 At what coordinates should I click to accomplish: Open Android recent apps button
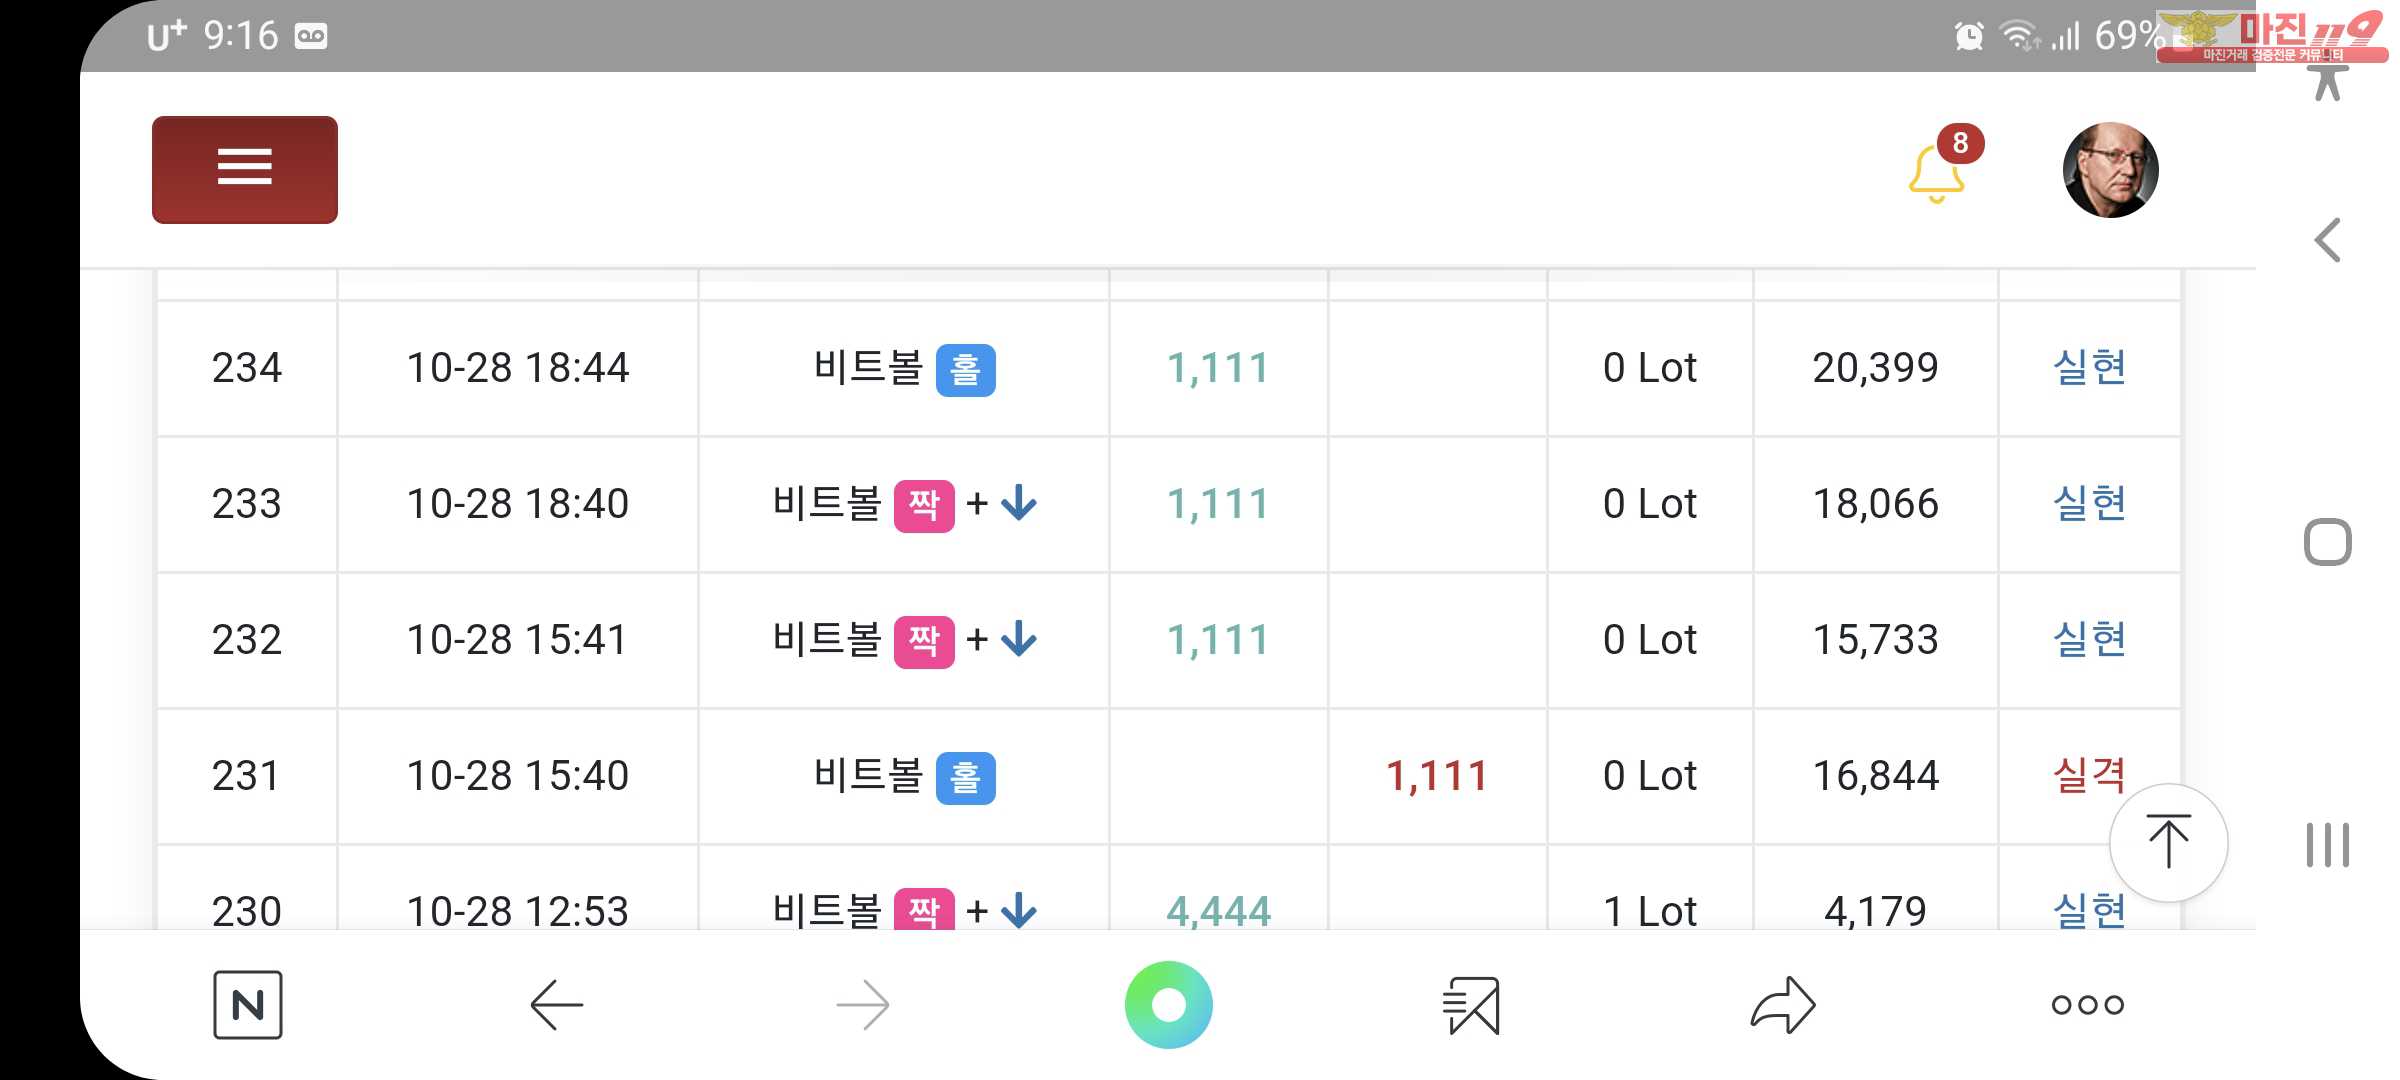(2328, 845)
